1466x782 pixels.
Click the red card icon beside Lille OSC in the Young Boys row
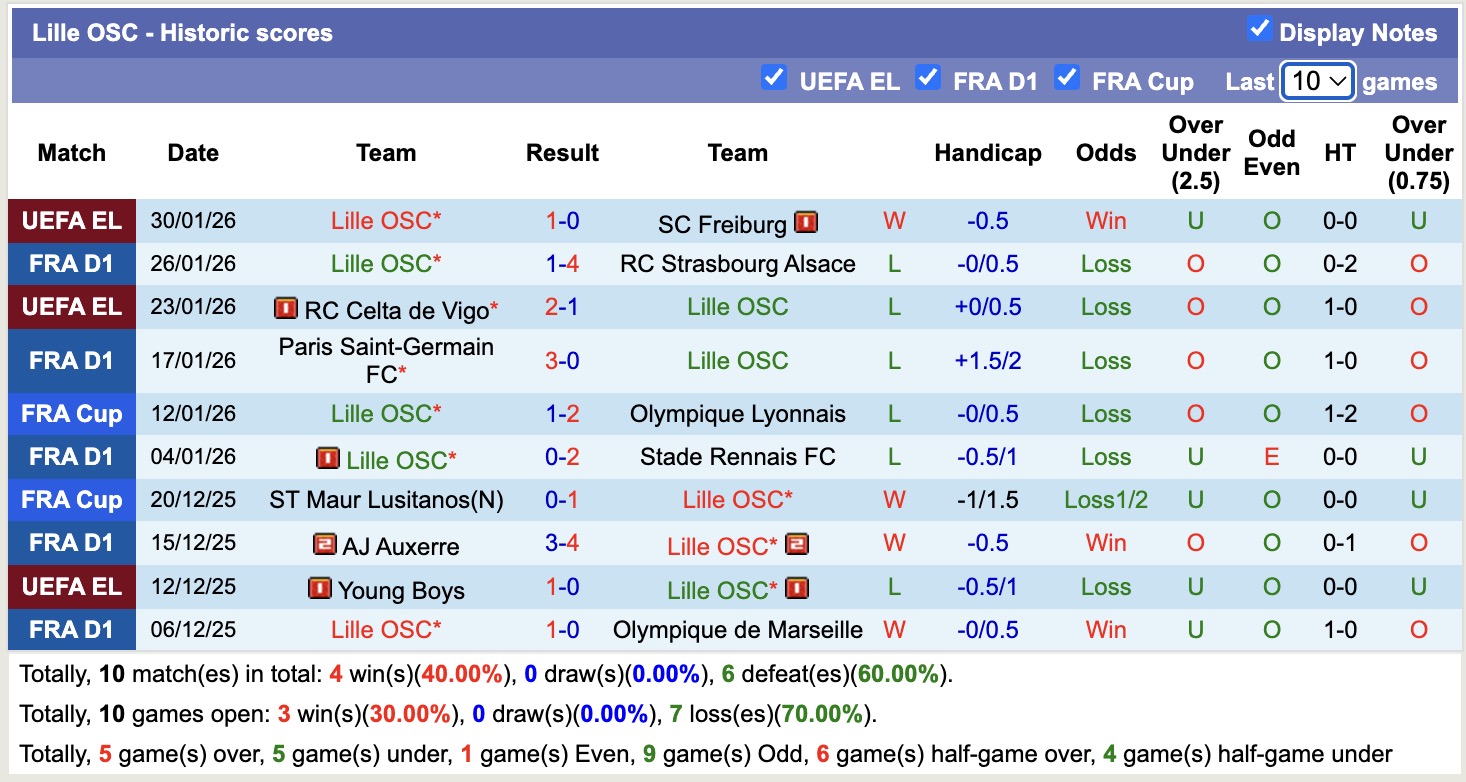pyautogui.click(x=799, y=589)
